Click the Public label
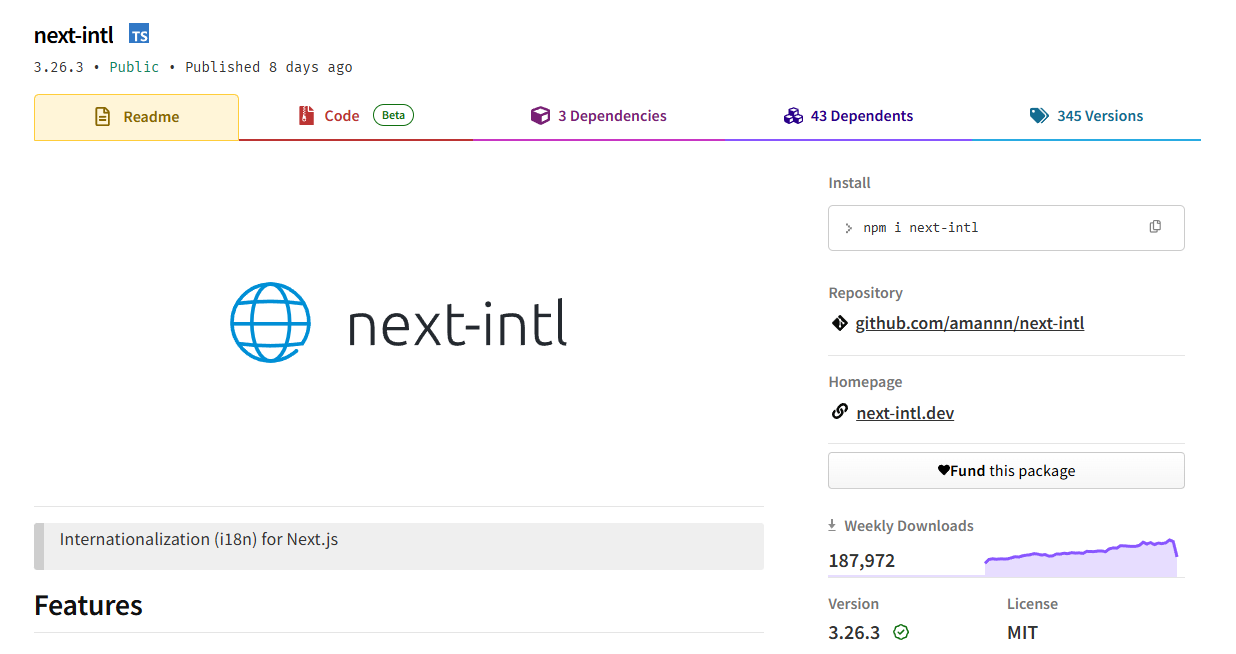Image resolution: width=1236 pixels, height=654 pixels. [134, 67]
